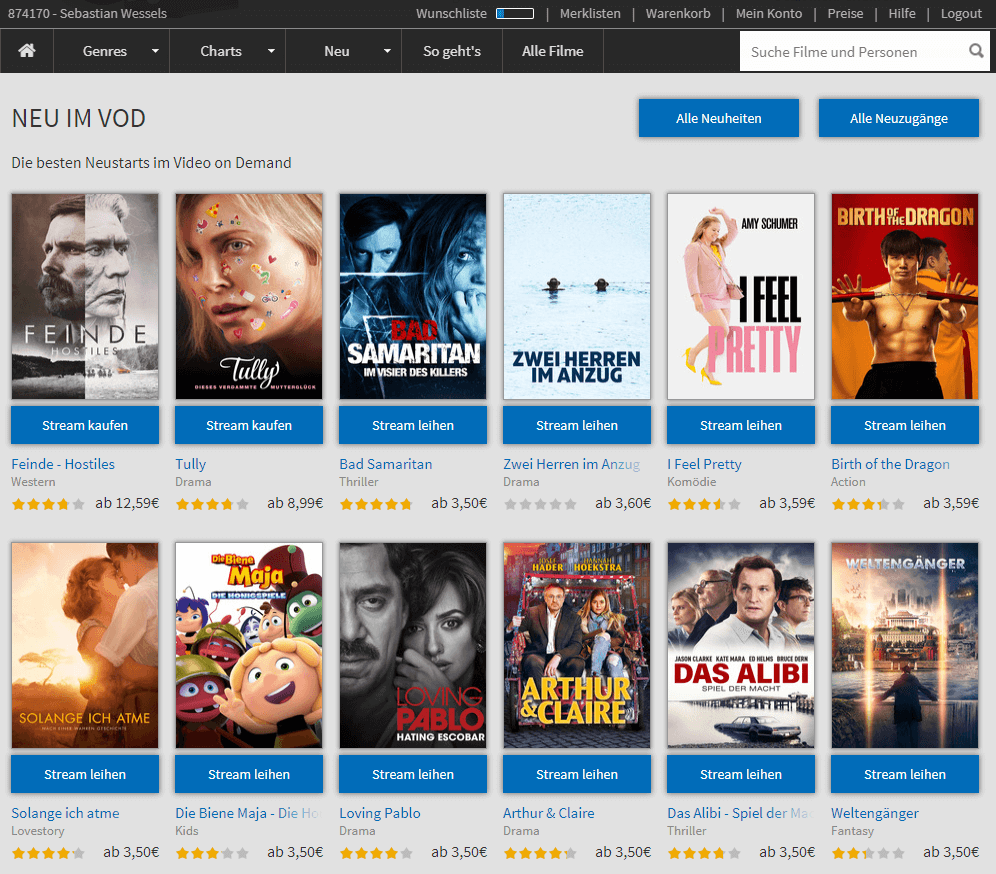Expand the Genres dropdown arrow

coord(155,51)
